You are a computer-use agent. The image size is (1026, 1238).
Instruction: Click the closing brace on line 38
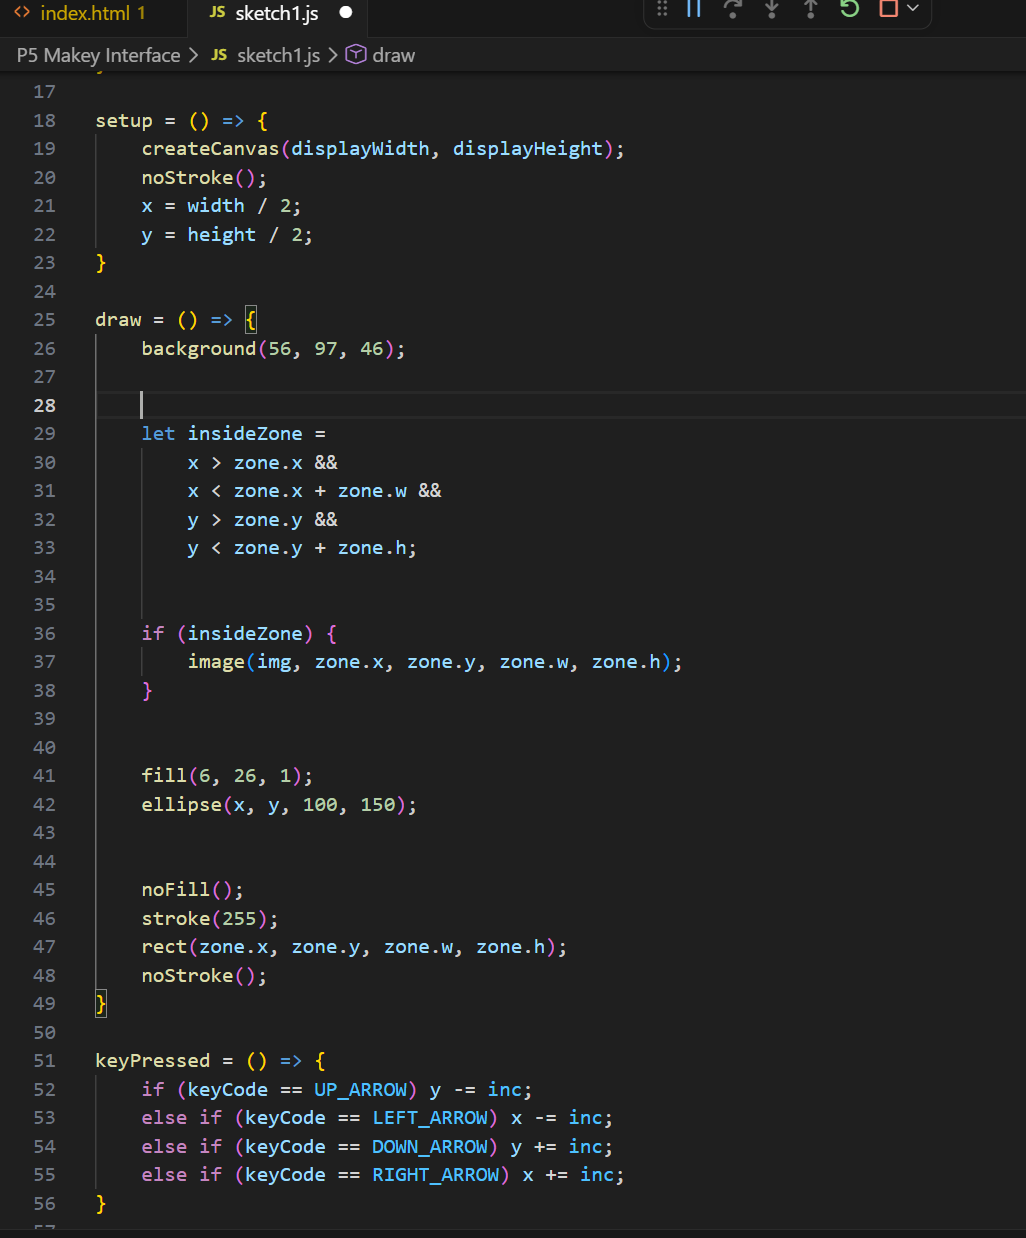tap(147, 691)
